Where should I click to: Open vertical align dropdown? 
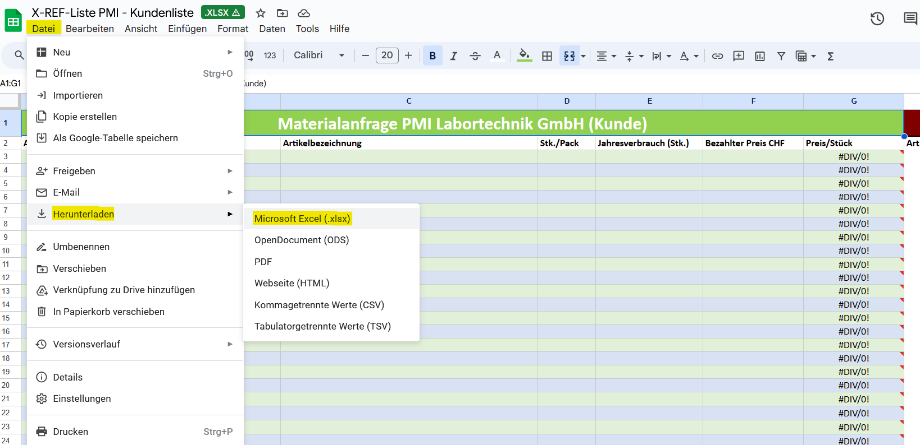[x=633, y=56]
